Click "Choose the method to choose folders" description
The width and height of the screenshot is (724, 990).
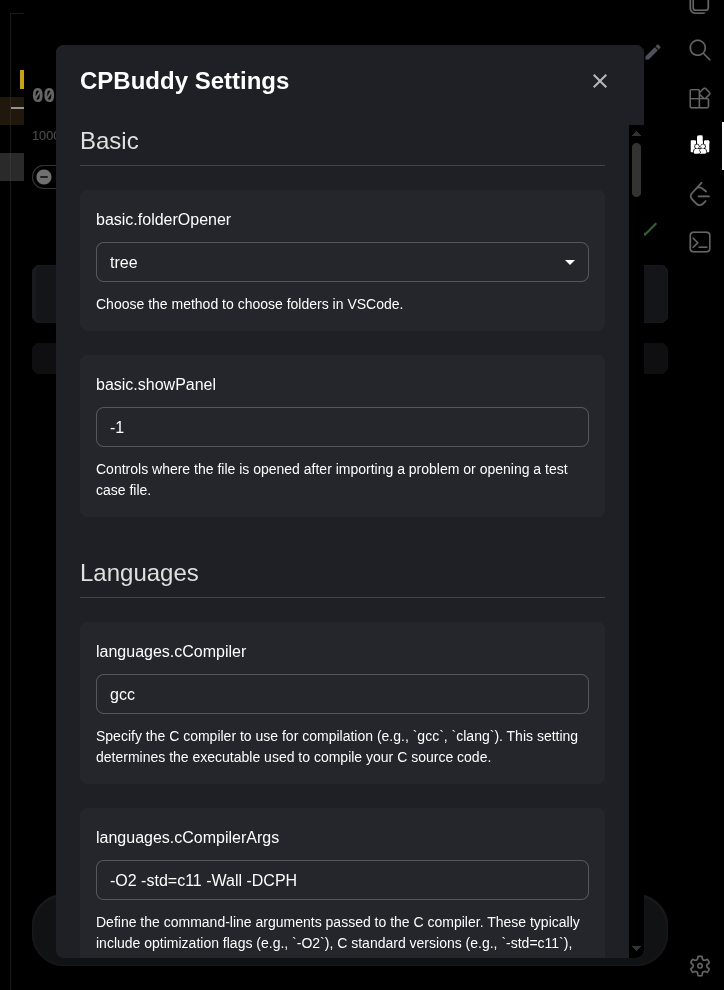249,304
